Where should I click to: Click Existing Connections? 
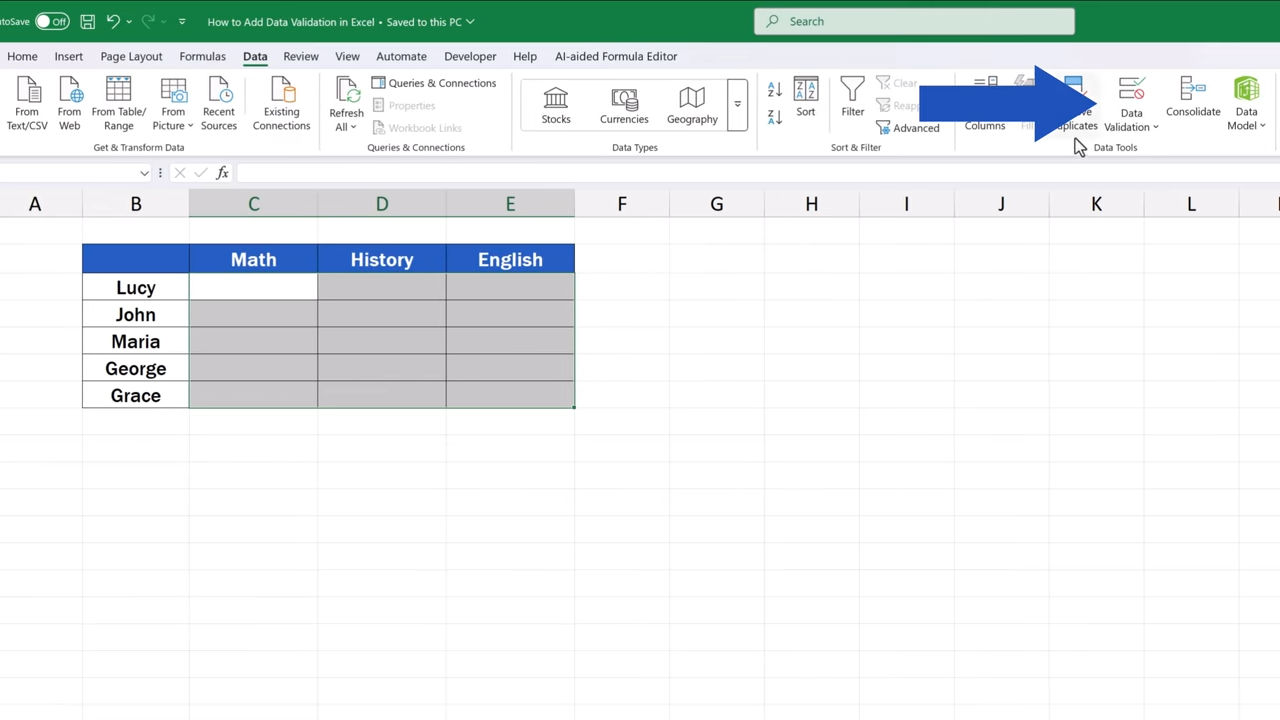tap(281, 105)
